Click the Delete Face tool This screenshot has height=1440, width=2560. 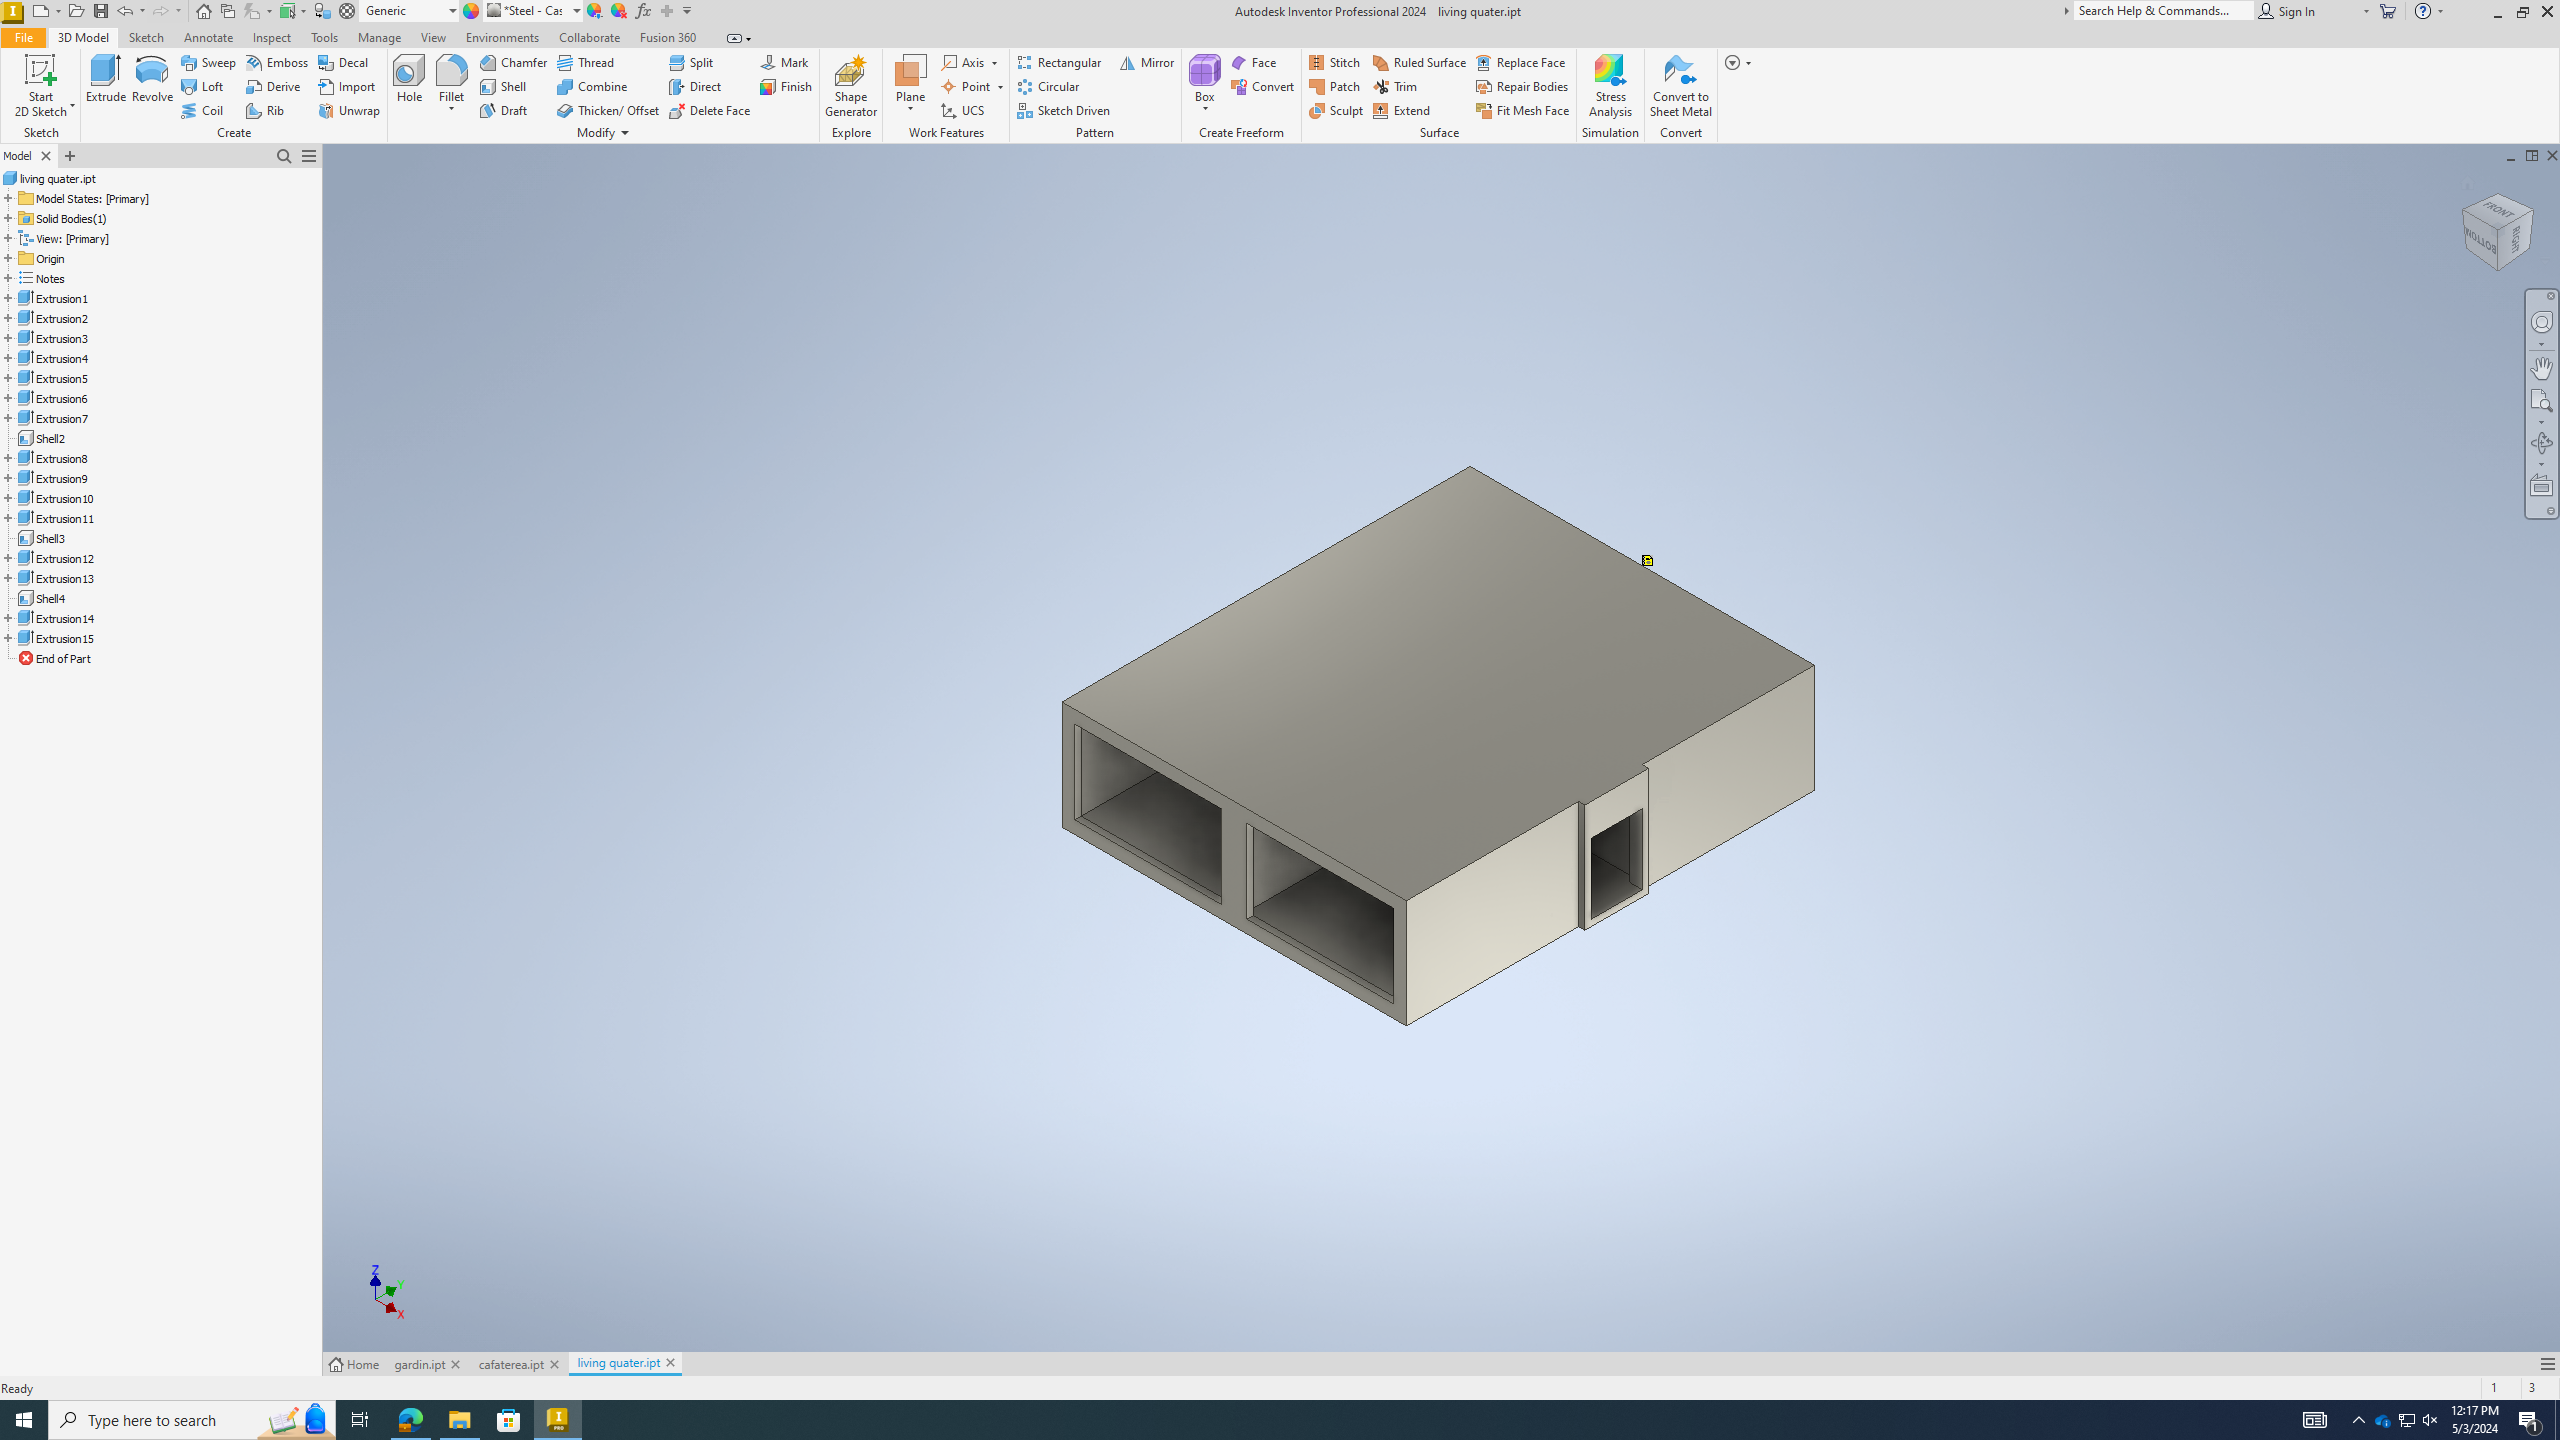pos(710,110)
